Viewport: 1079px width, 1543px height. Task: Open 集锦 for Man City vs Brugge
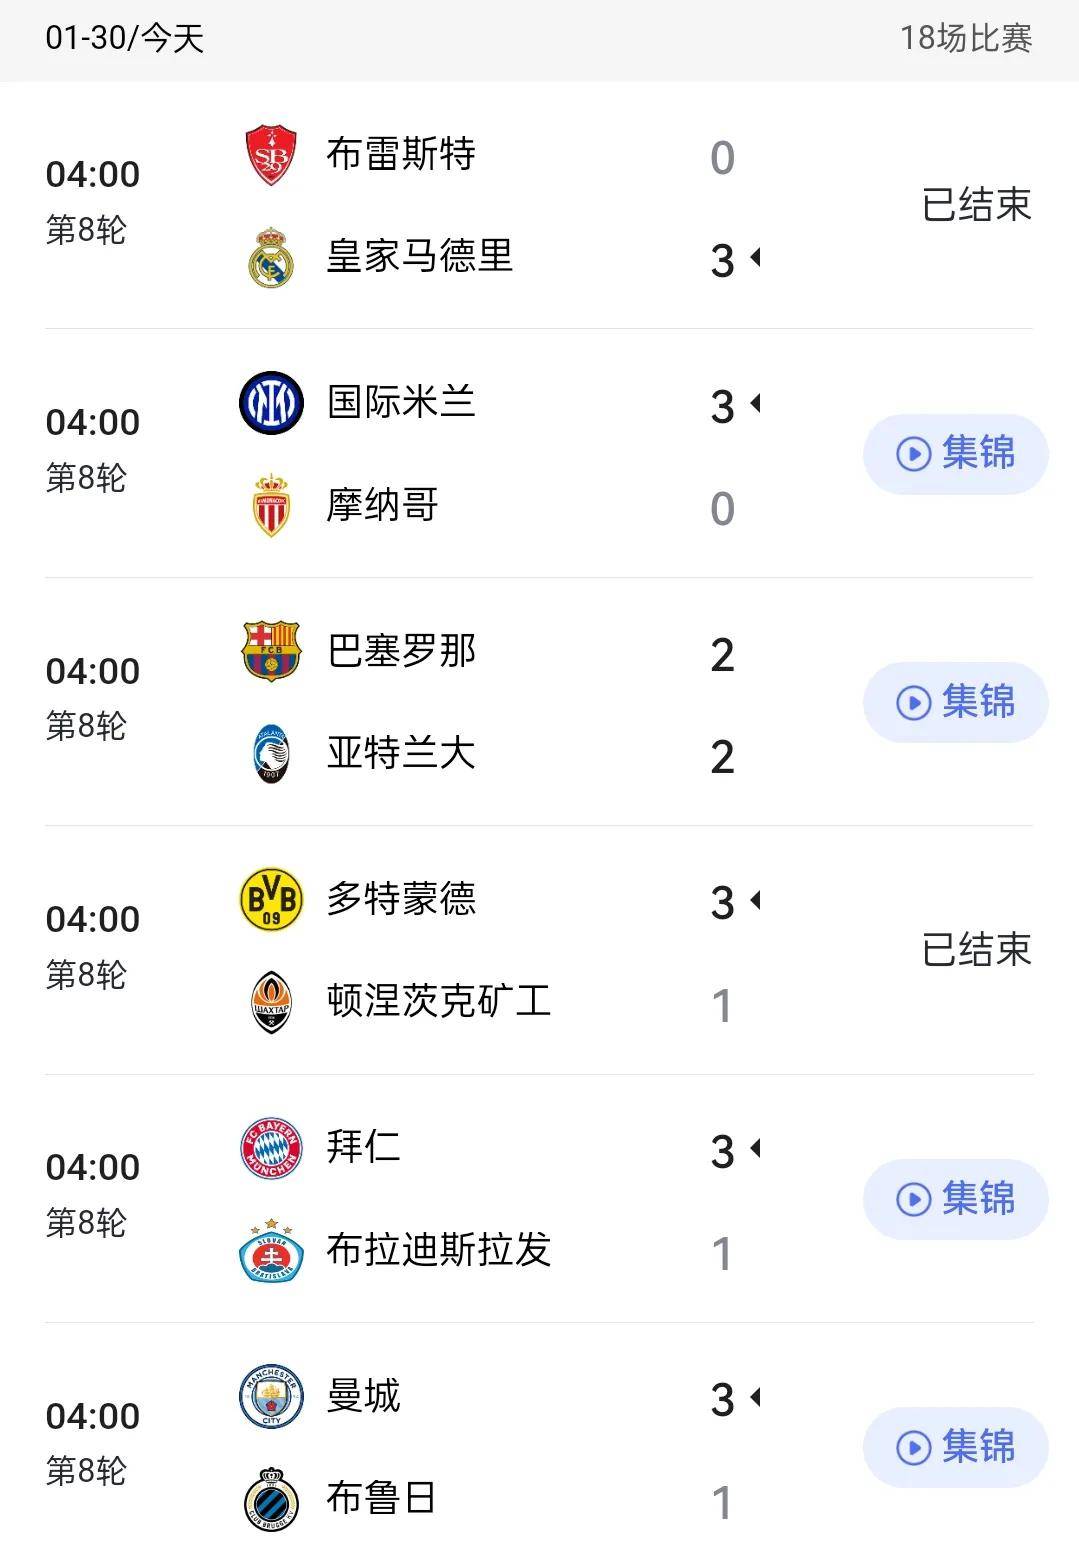[955, 1448]
